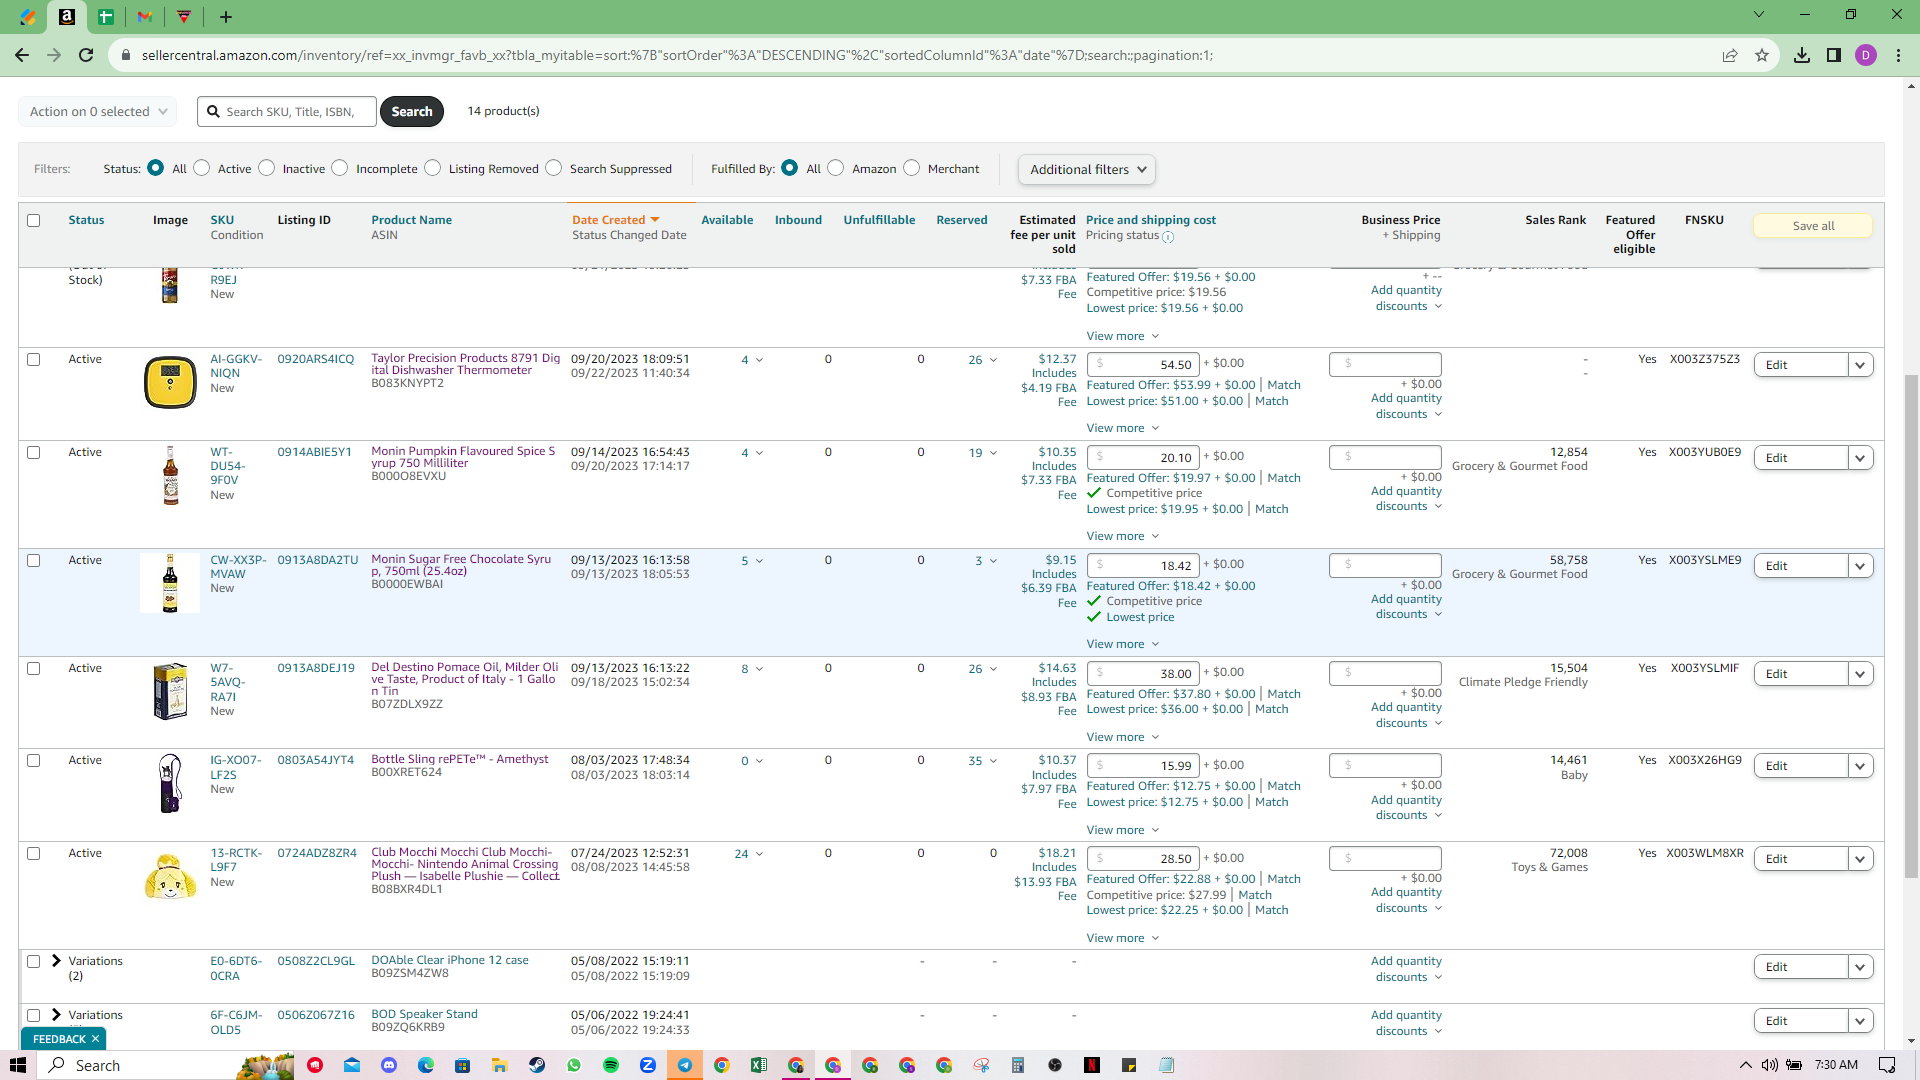Viewport: 1920px width, 1080px height.
Task: Click the pricing status info icon
Action: (1168, 237)
